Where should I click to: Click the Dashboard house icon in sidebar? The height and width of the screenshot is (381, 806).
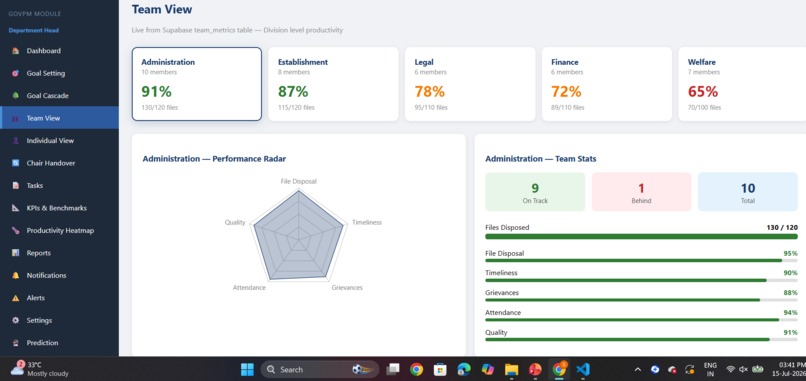click(15, 51)
